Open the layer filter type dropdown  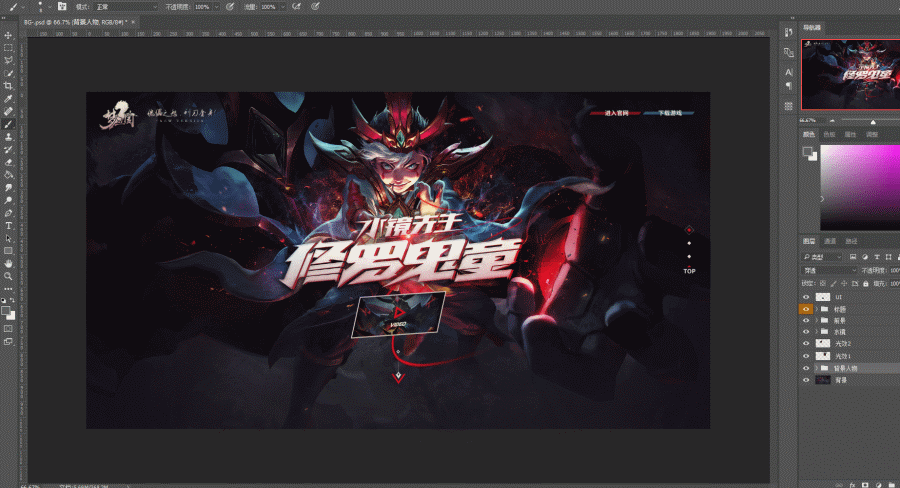pos(822,257)
